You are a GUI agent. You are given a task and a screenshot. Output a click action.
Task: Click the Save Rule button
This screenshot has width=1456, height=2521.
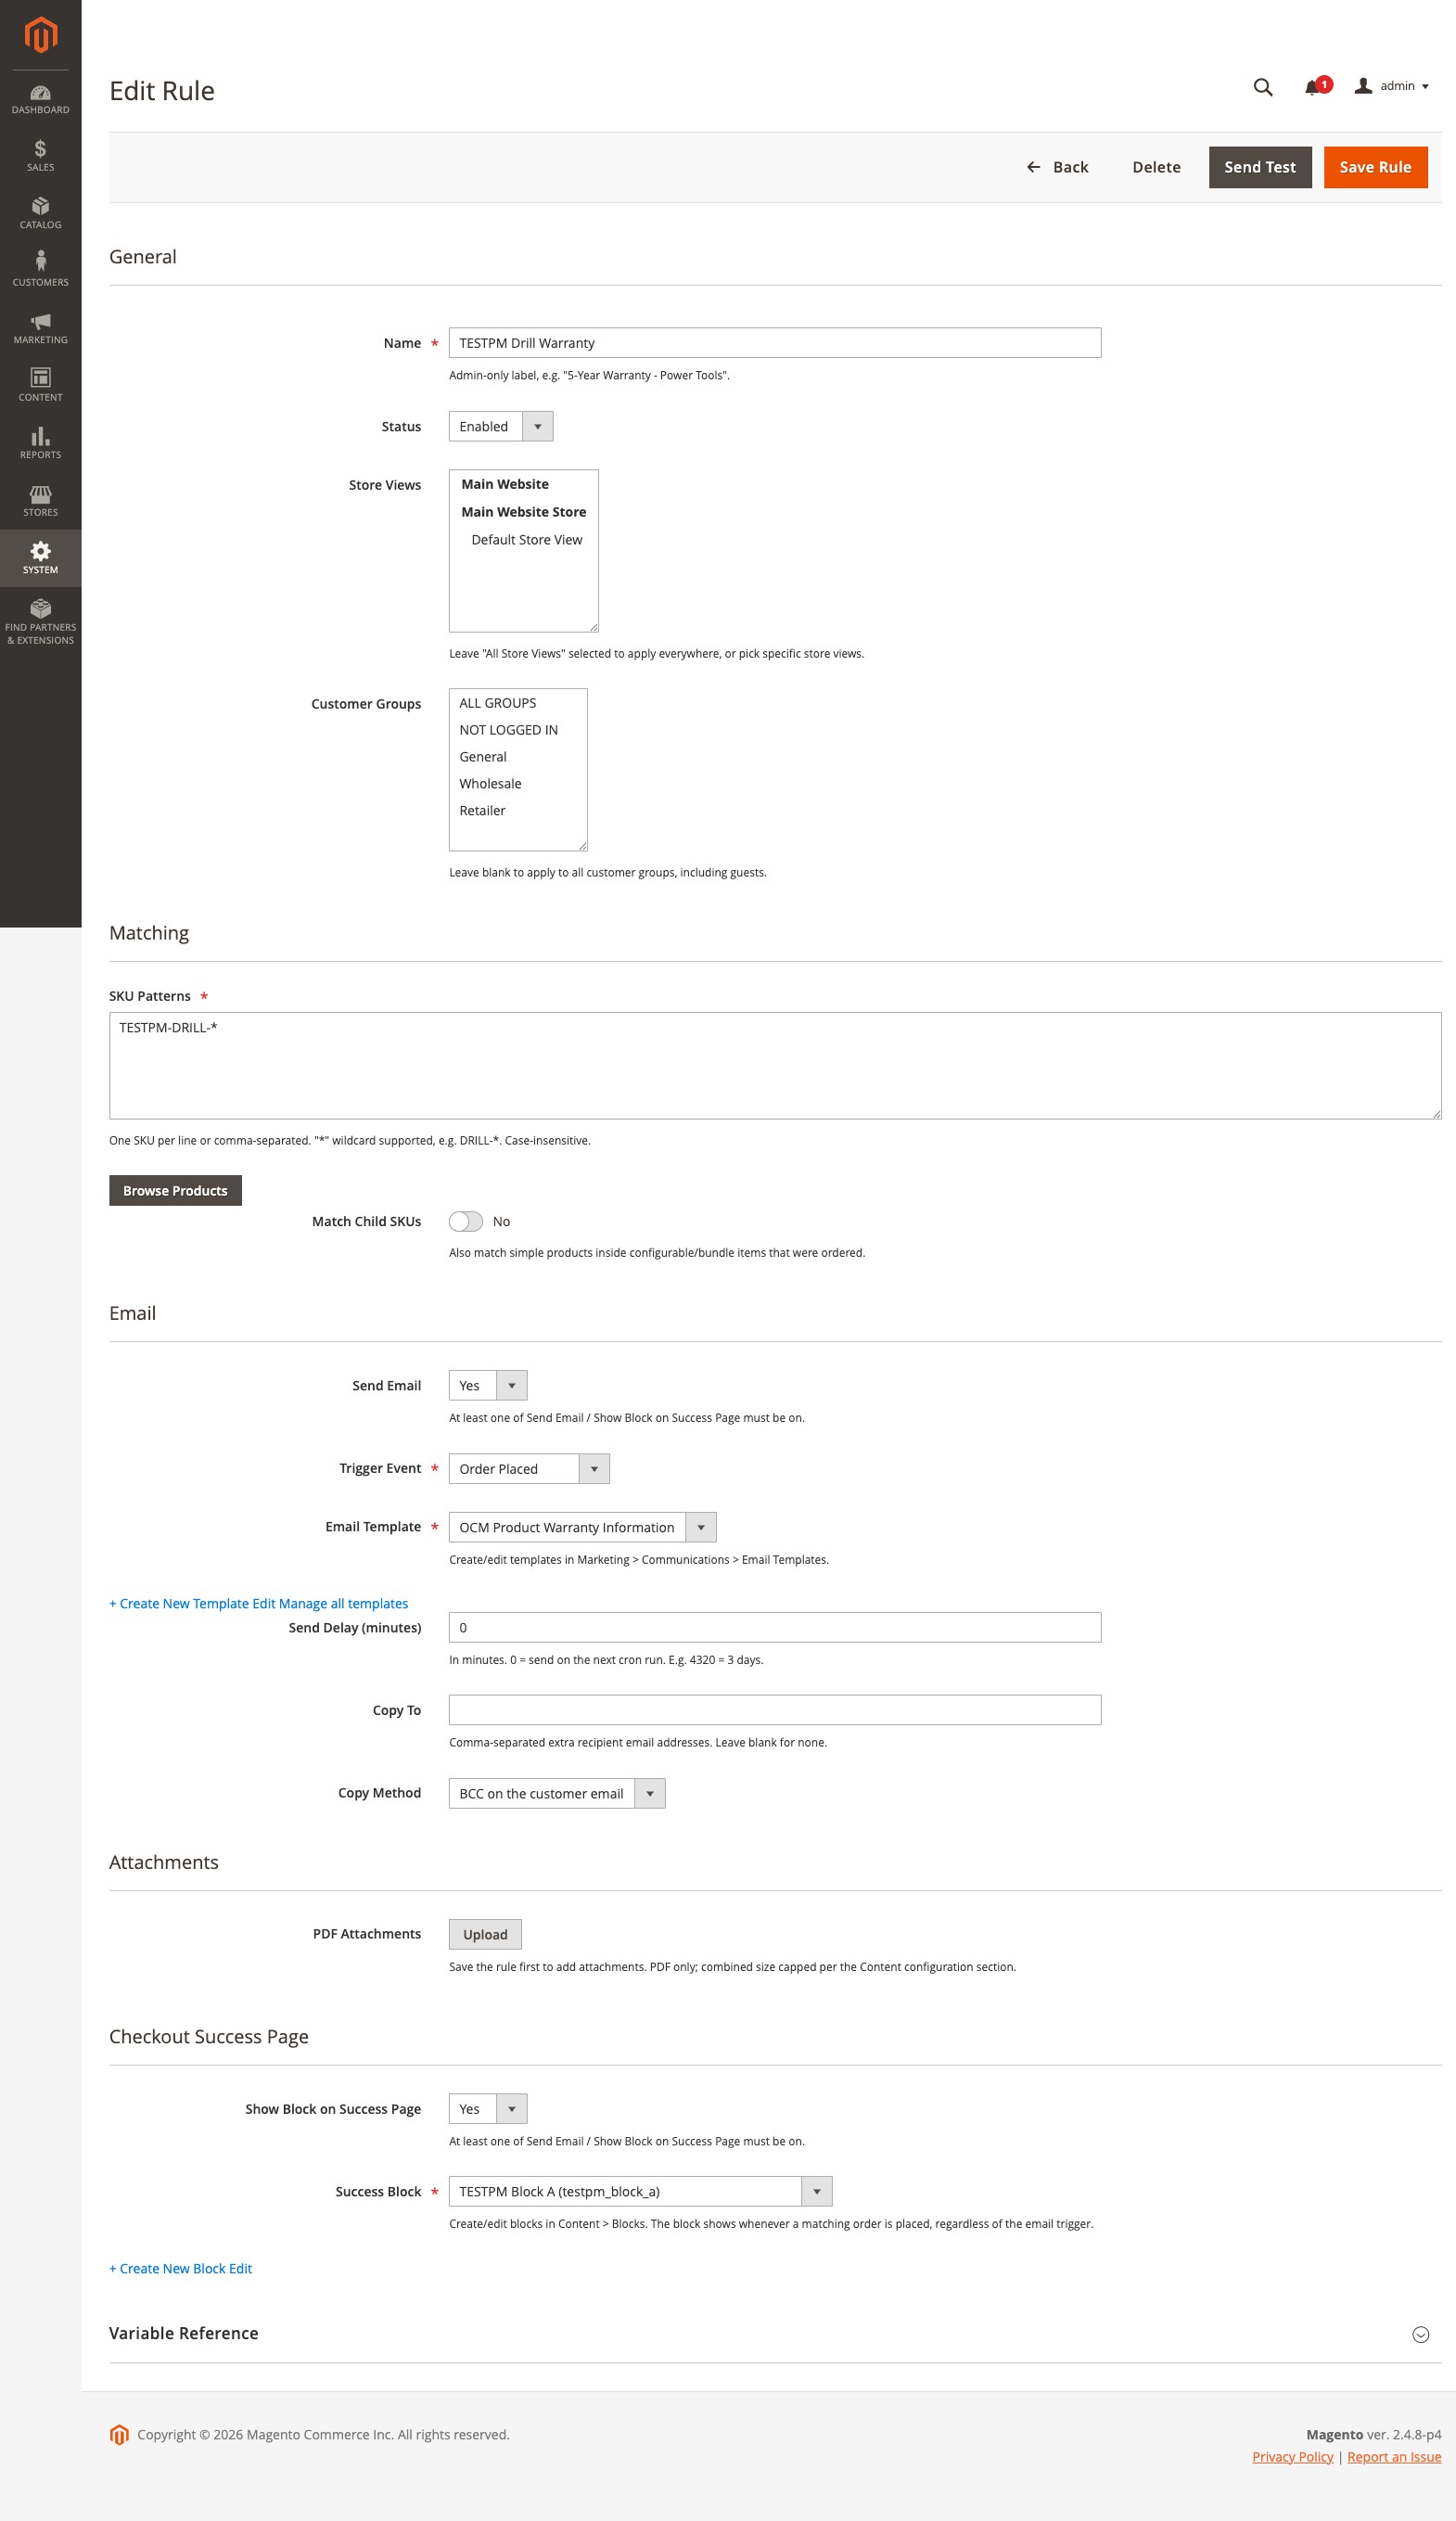pyautogui.click(x=1375, y=167)
